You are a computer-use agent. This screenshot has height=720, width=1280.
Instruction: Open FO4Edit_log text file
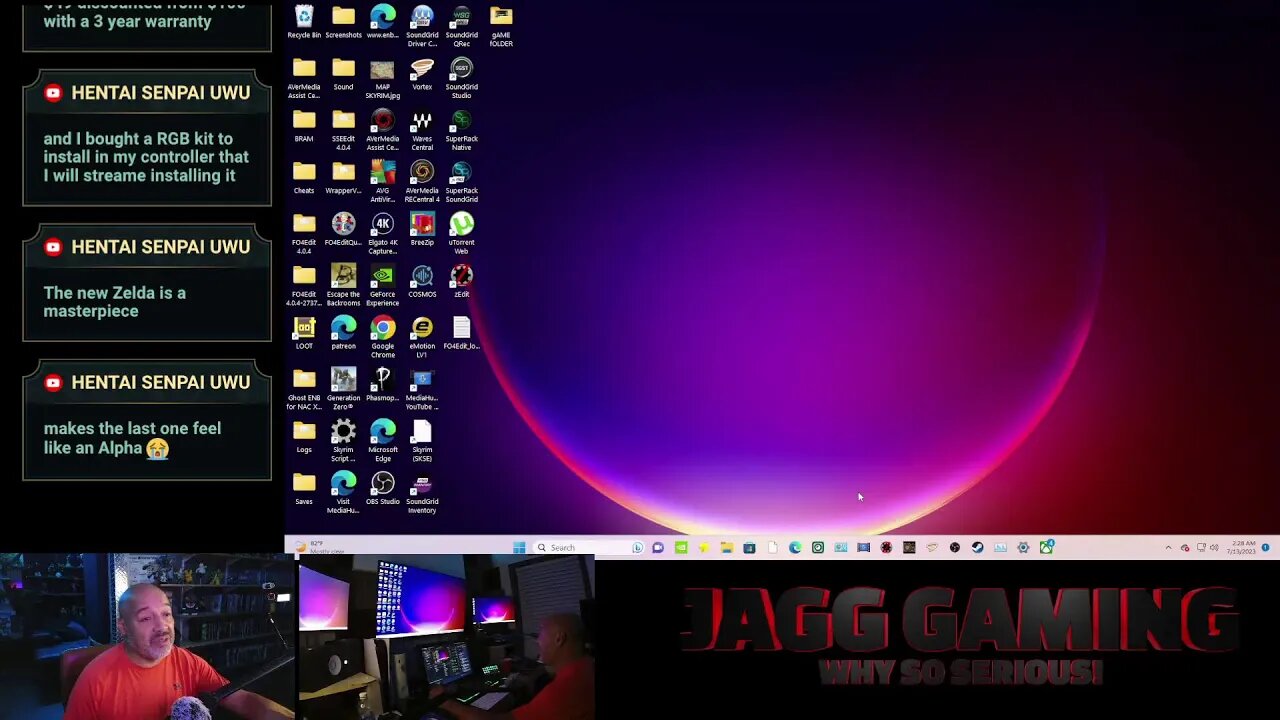461,333
